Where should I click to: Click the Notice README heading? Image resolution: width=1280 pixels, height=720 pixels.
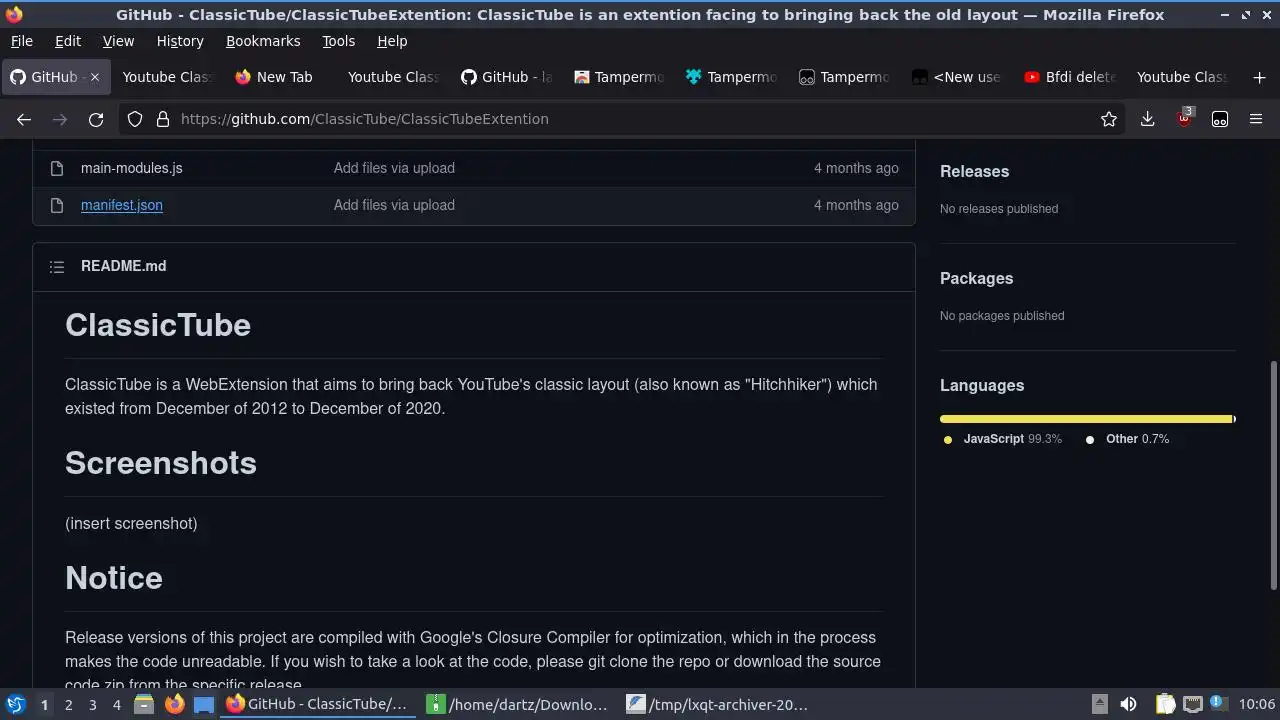coord(114,578)
